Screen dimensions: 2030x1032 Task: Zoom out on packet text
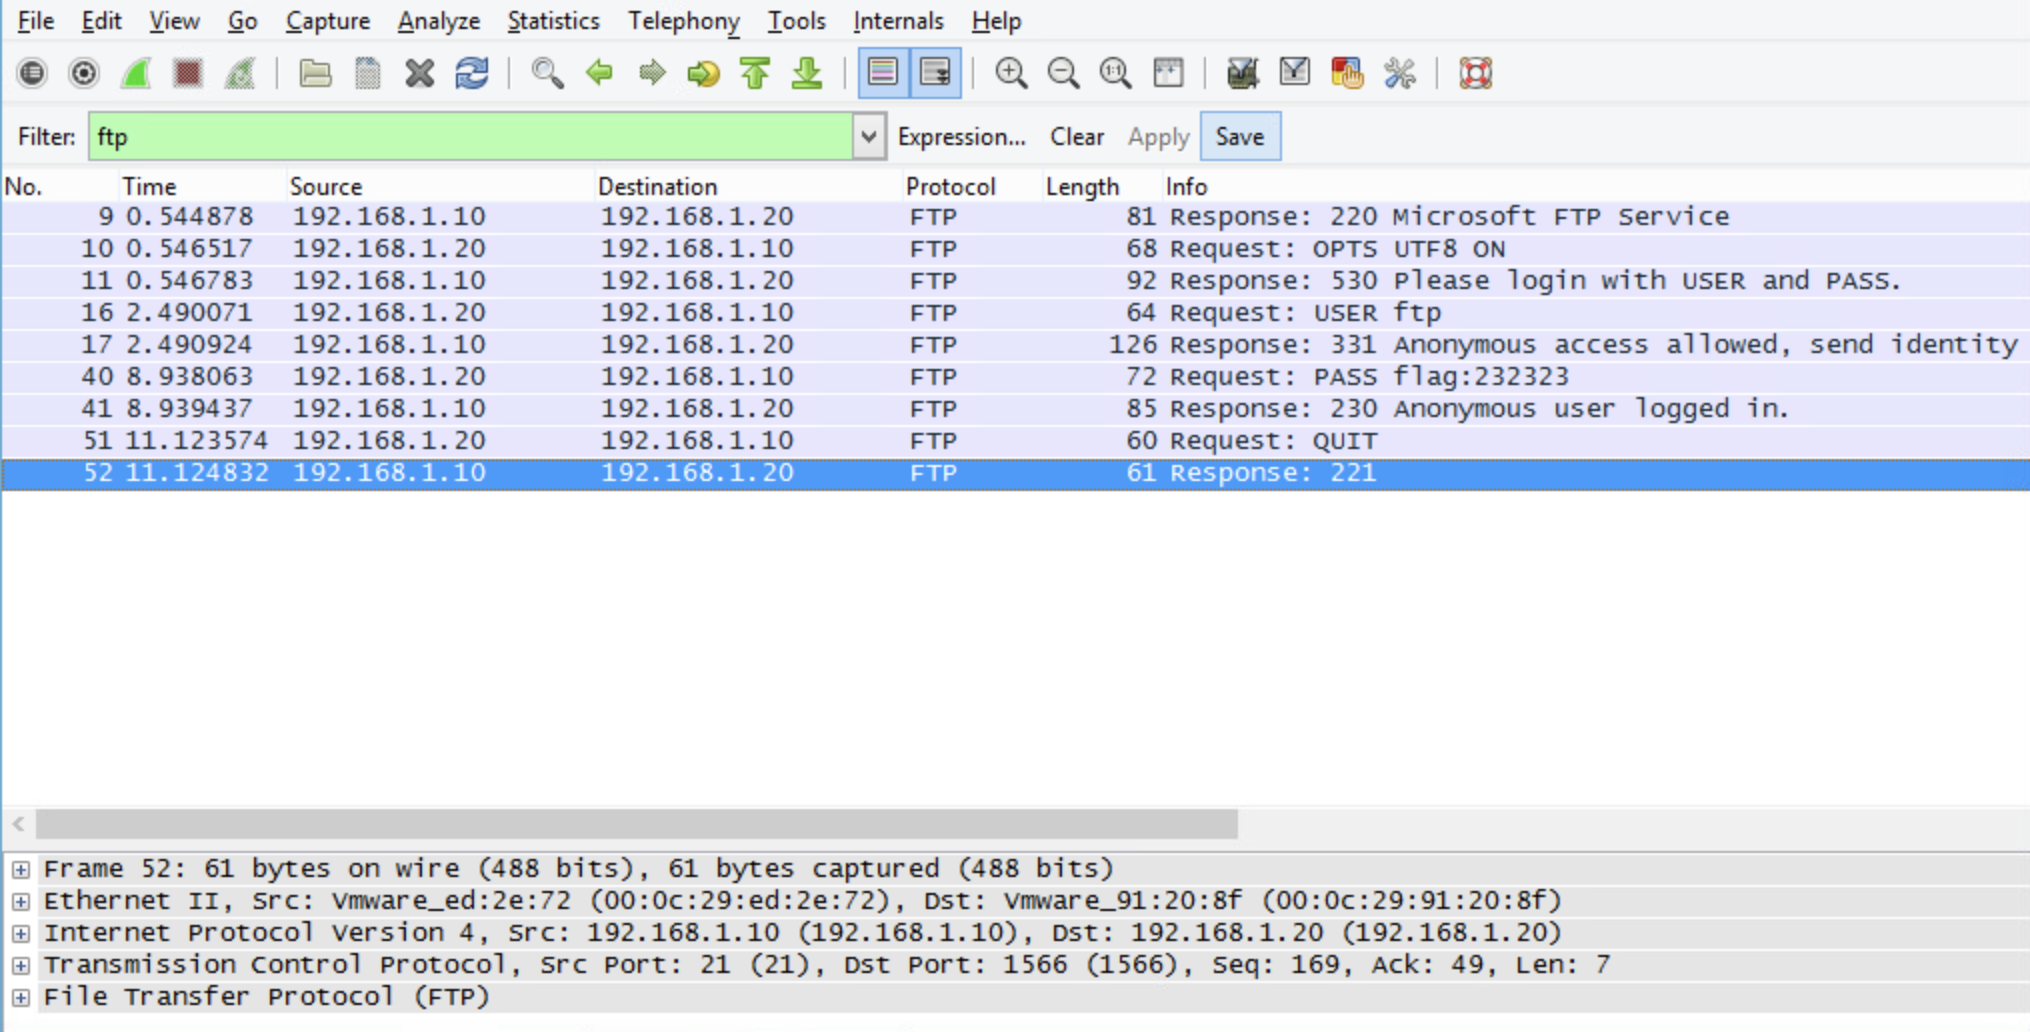pos(1063,73)
